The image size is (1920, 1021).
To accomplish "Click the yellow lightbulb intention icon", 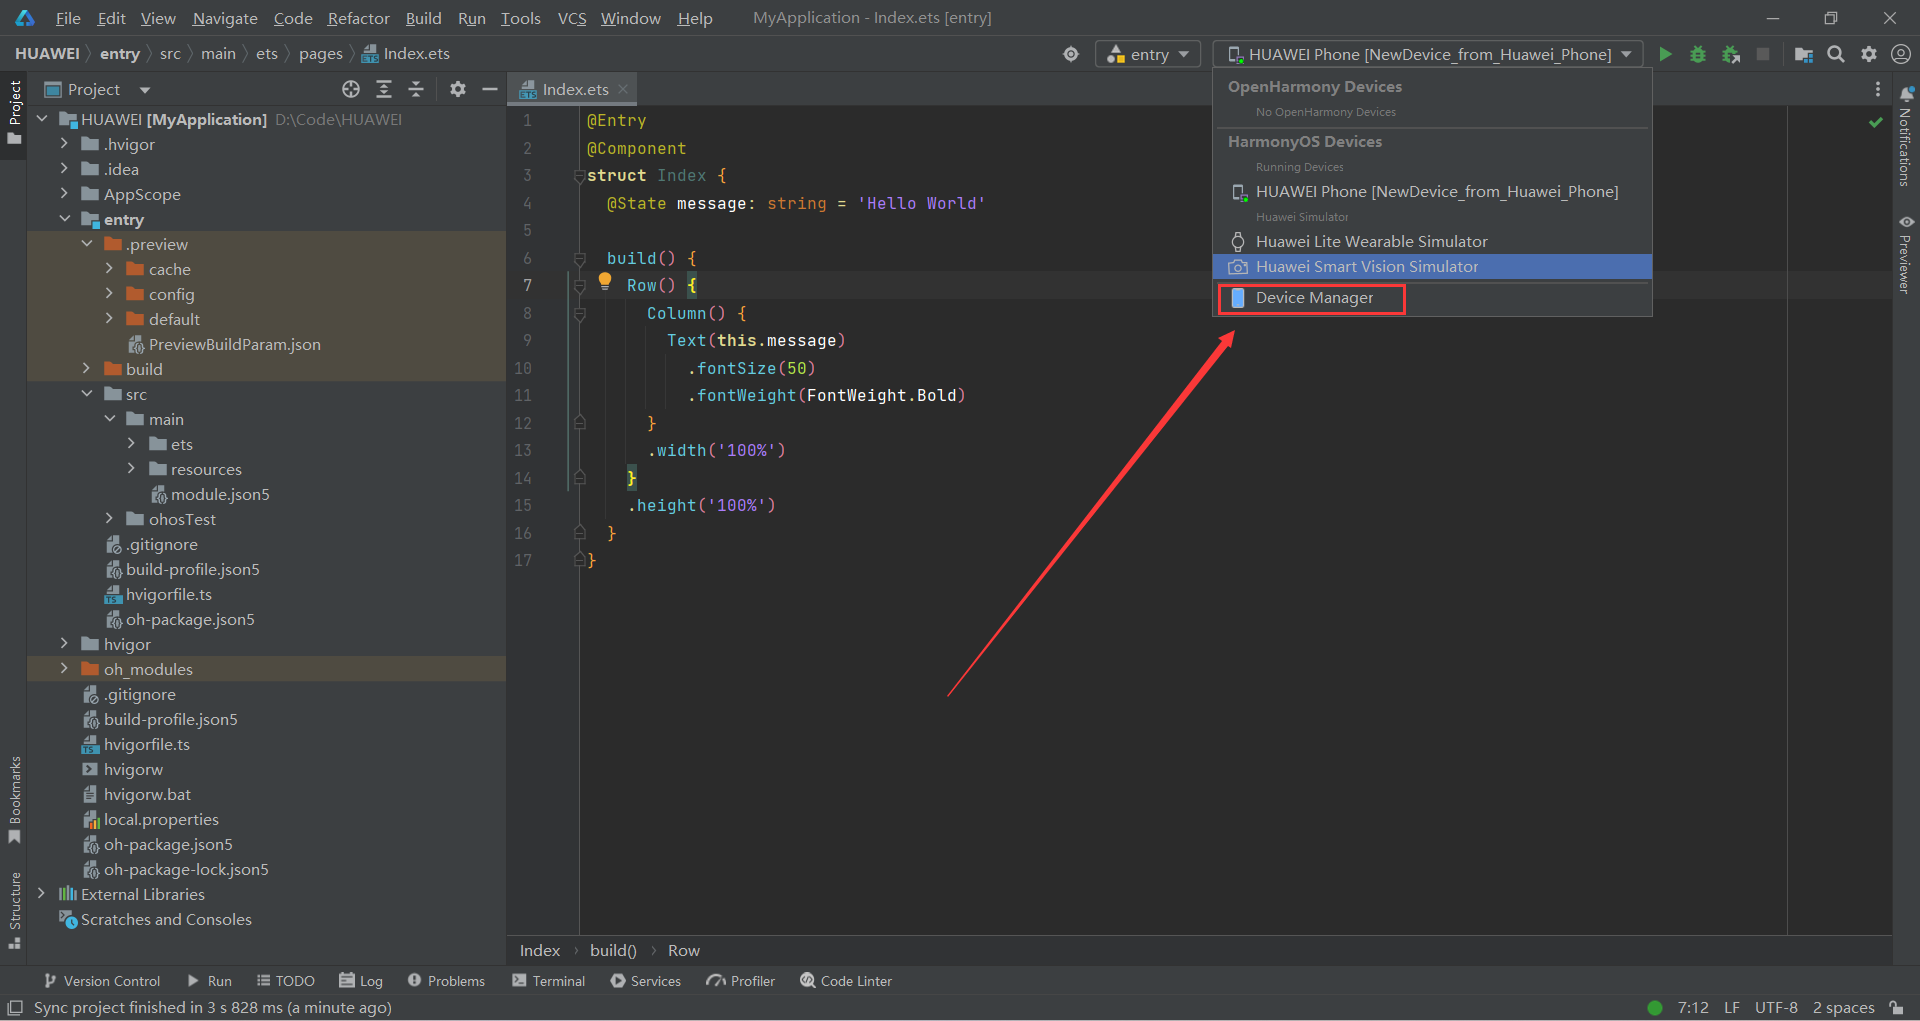I will pyautogui.click(x=605, y=282).
